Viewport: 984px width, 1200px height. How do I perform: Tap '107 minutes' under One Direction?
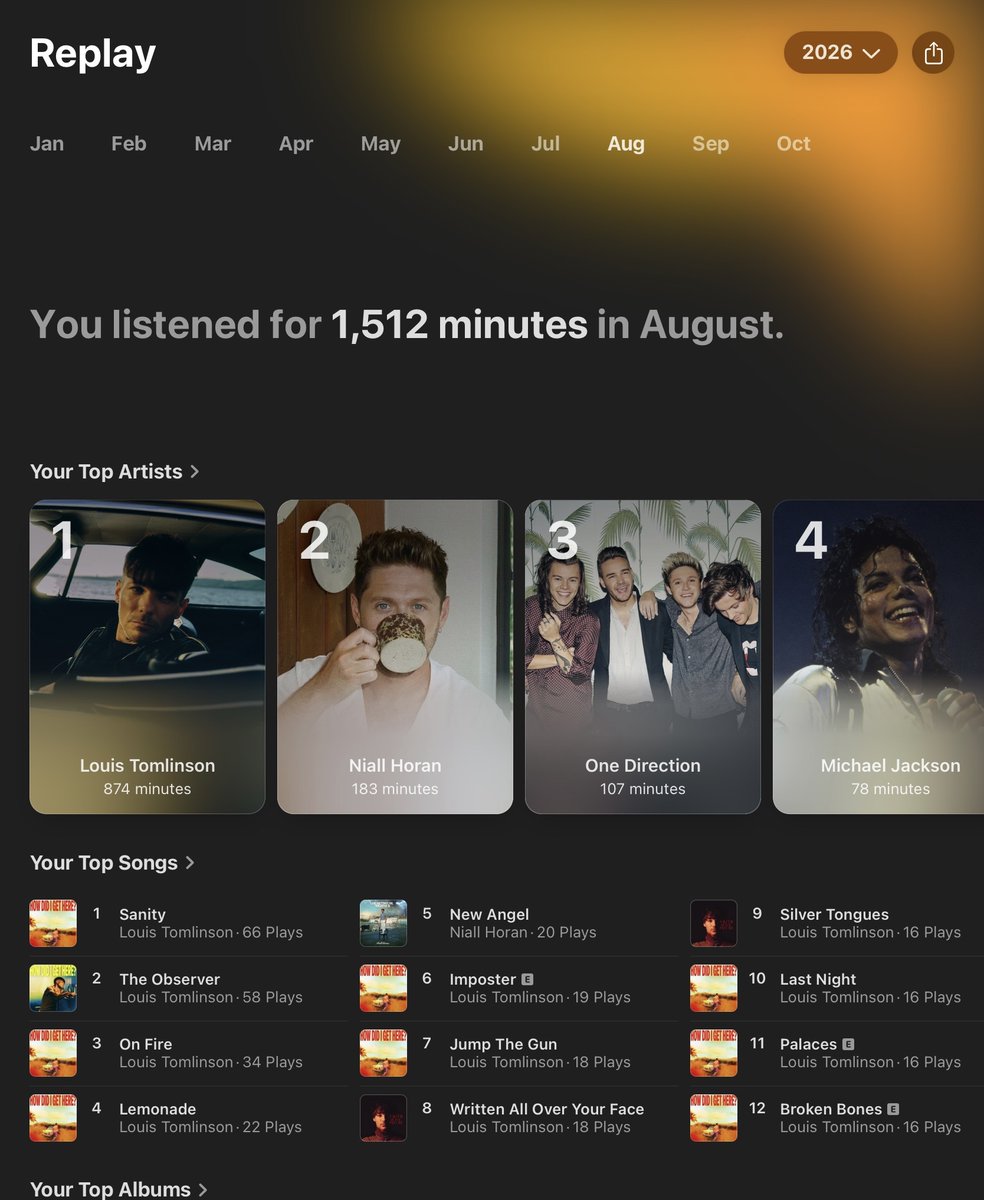click(643, 789)
